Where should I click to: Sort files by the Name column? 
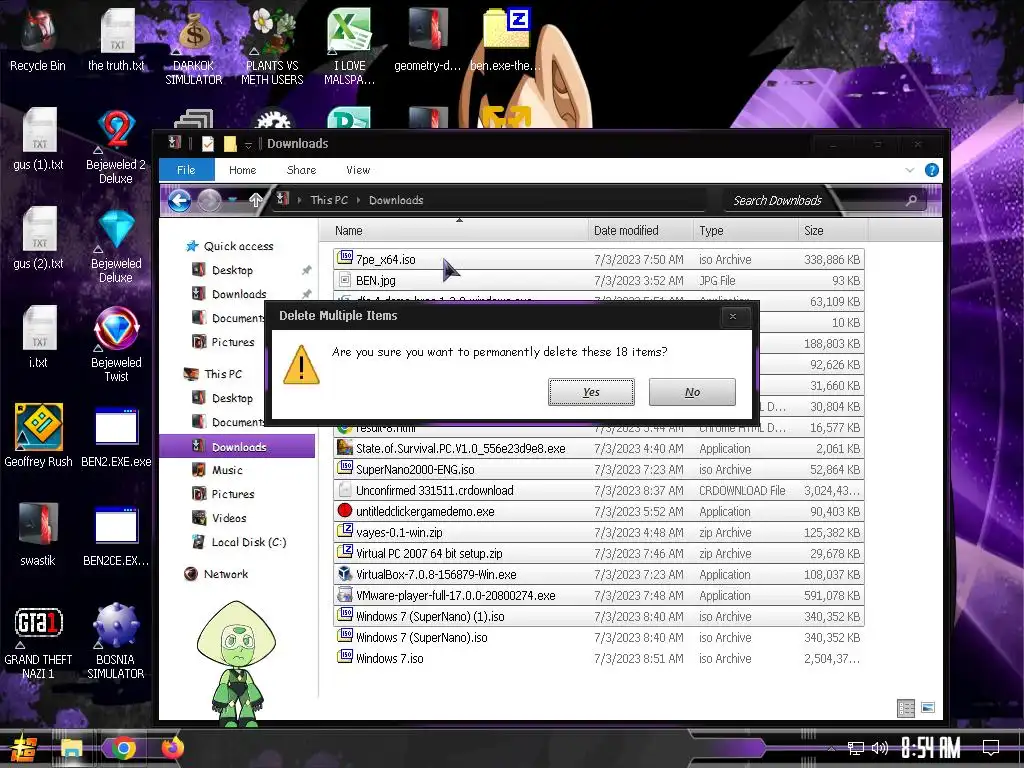(454, 231)
